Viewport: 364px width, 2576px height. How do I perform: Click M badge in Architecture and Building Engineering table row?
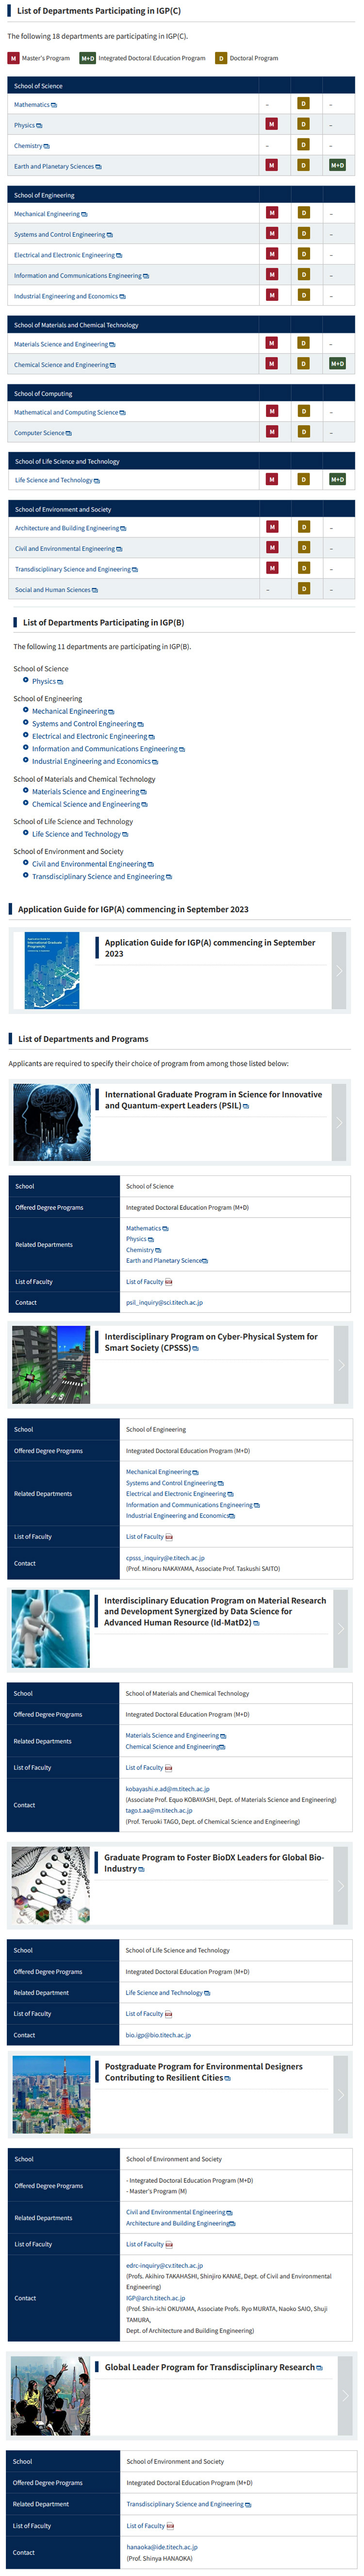coord(271,527)
